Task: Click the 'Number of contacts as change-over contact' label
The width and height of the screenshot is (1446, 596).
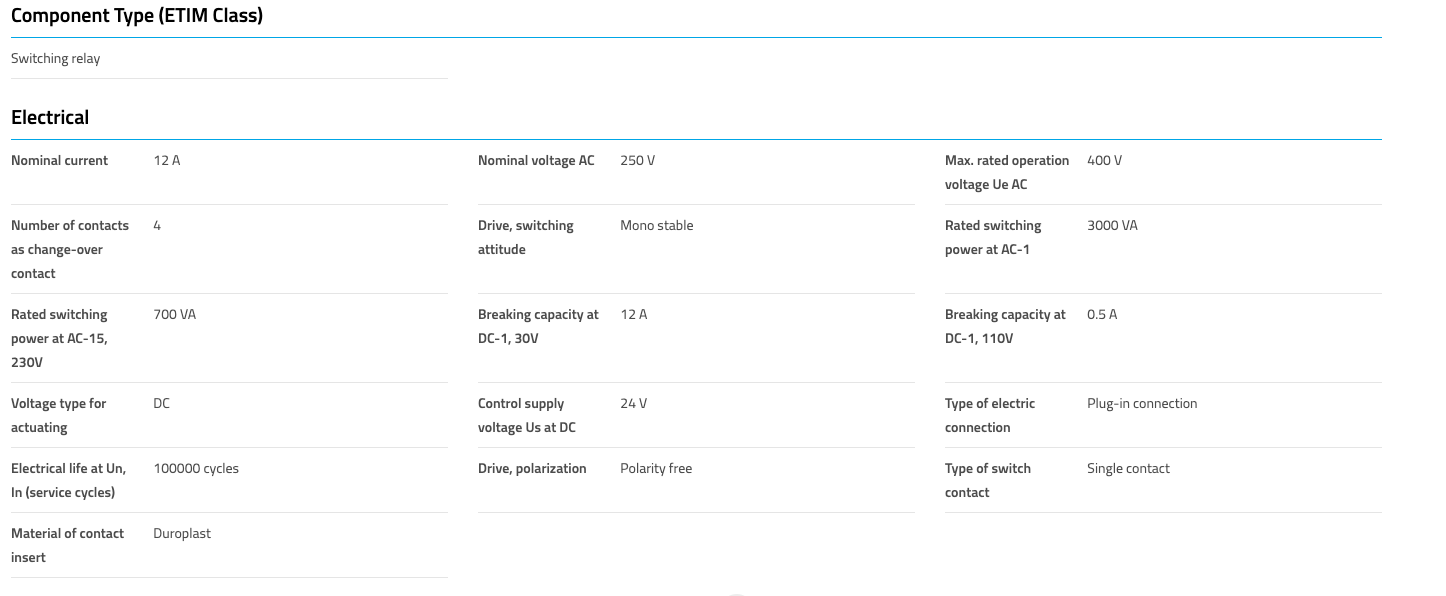Action: point(70,249)
